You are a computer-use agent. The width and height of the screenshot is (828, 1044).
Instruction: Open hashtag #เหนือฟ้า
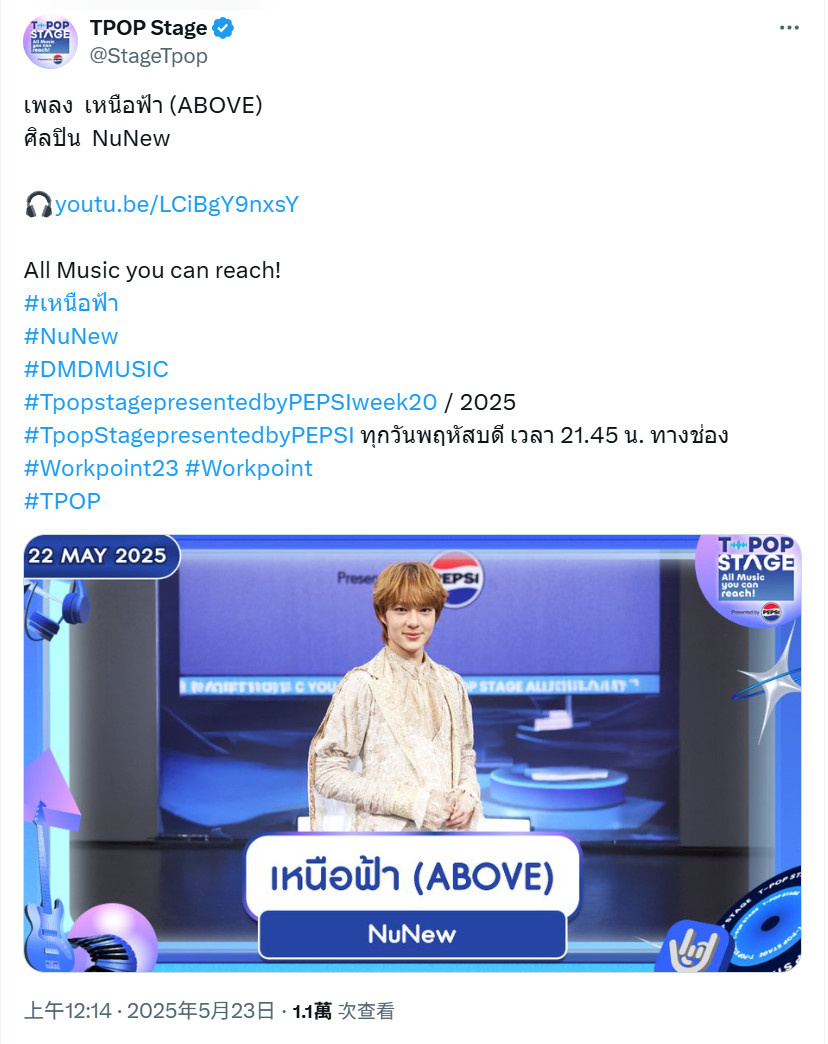71,304
